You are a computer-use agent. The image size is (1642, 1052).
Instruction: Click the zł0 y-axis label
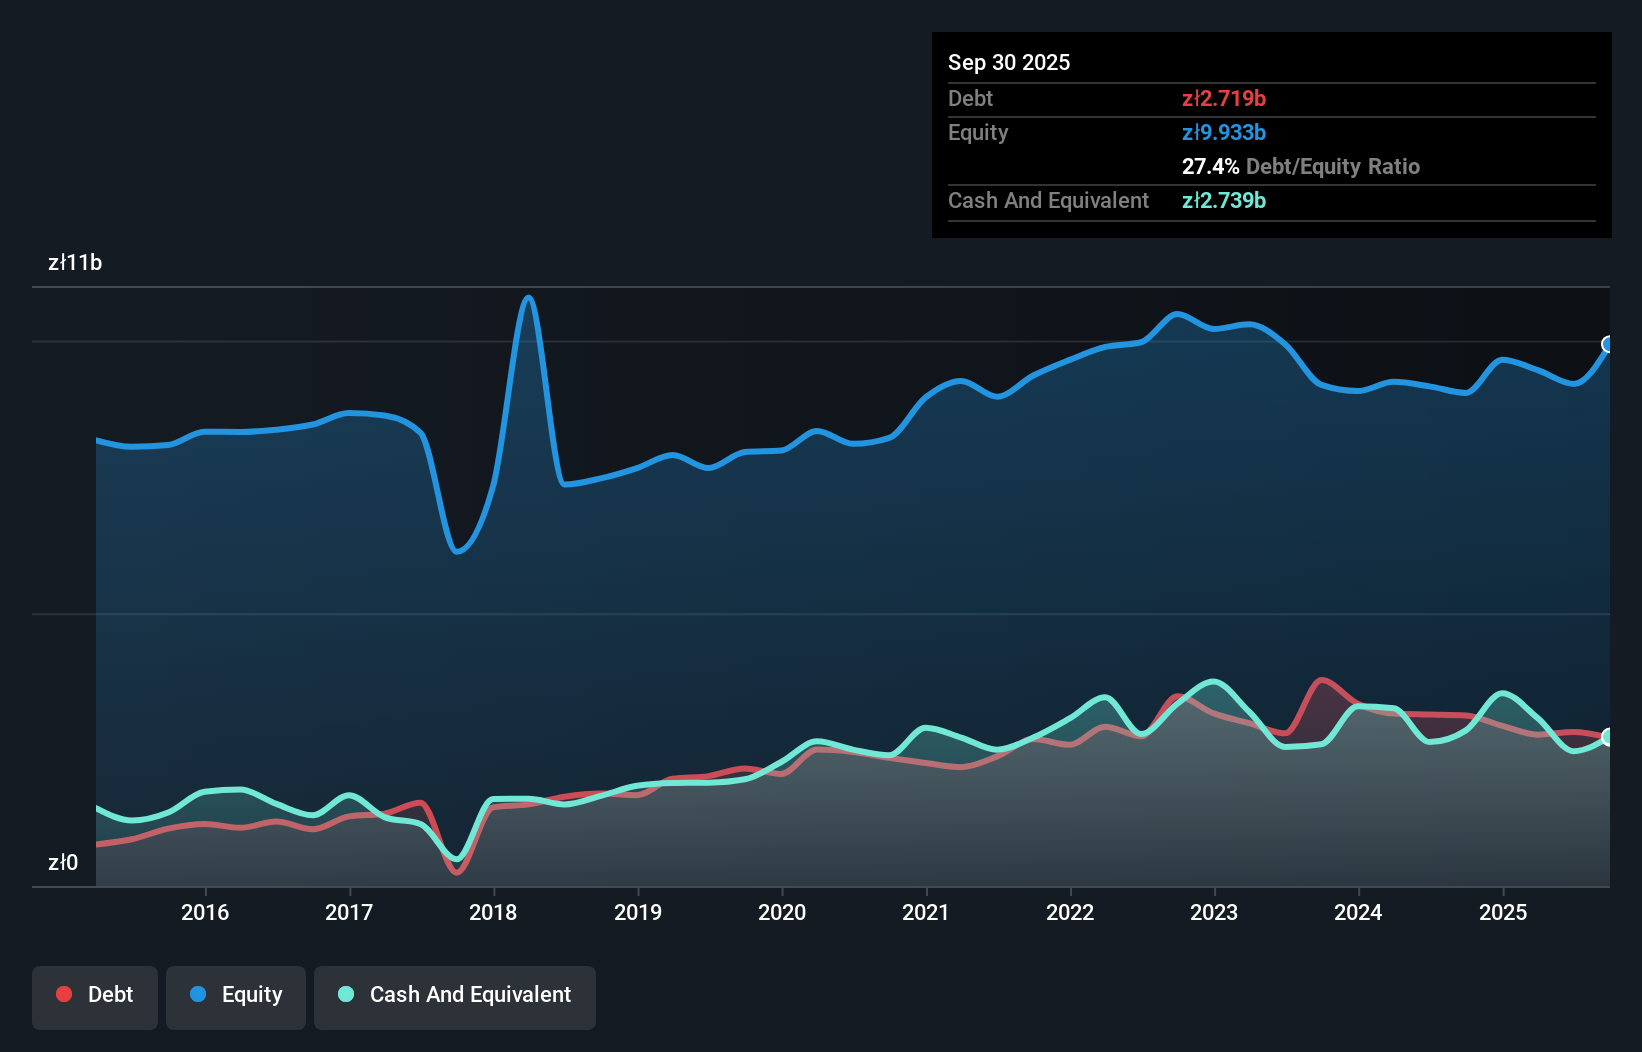click(63, 862)
